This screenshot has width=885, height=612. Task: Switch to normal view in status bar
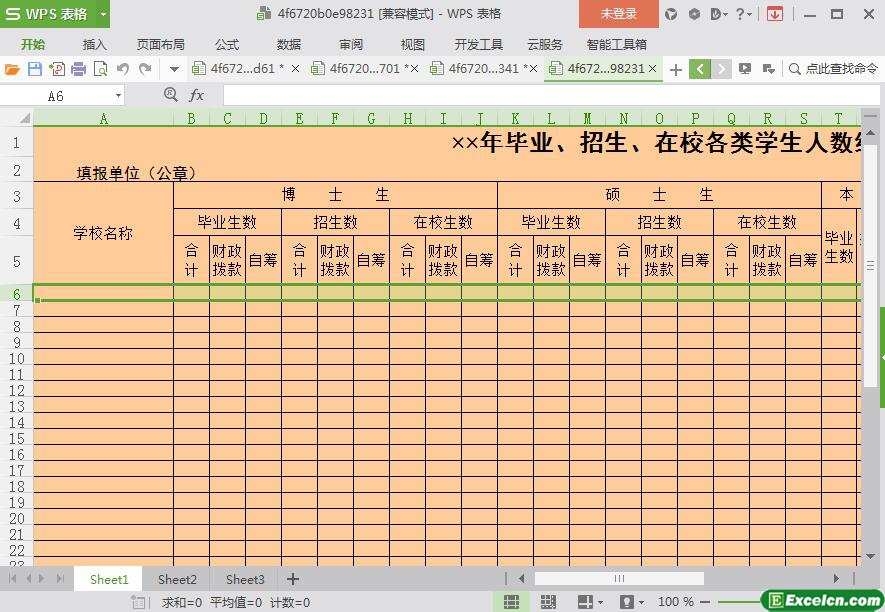[x=511, y=602]
